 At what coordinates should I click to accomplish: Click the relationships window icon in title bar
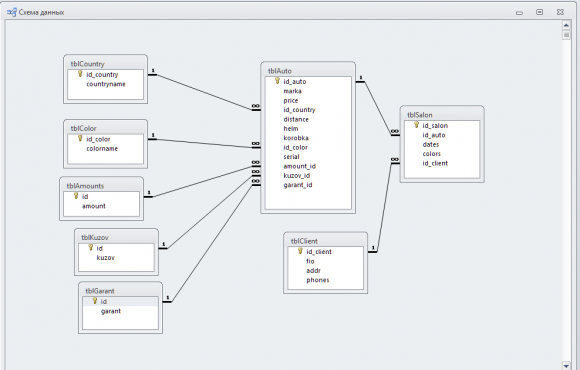(x=12, y=12)
